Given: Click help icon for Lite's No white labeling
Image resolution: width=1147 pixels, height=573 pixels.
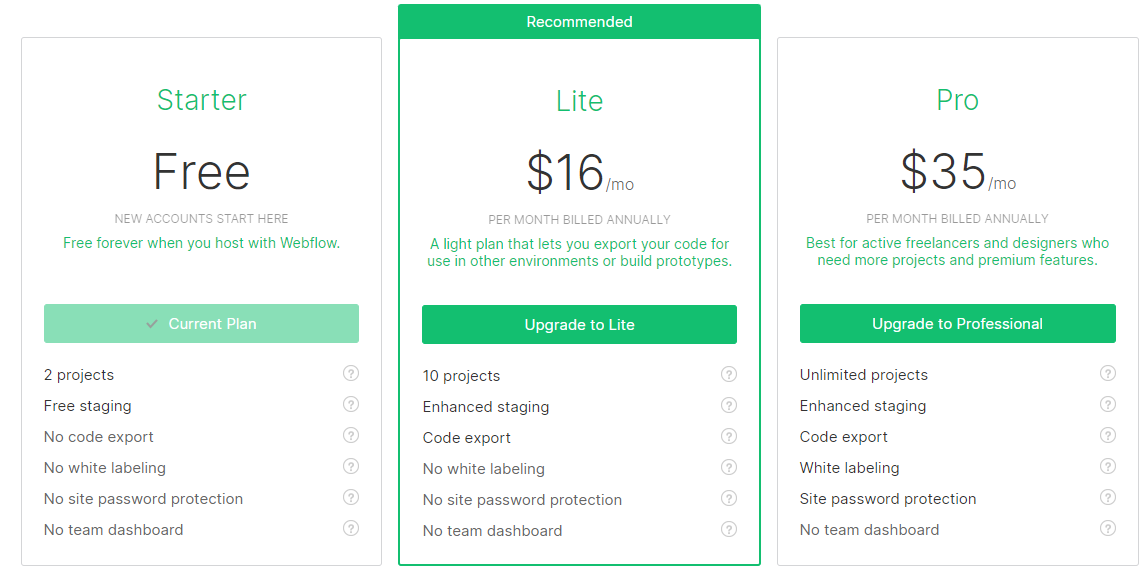Looking at the screenshot, I should coord(729,468).
